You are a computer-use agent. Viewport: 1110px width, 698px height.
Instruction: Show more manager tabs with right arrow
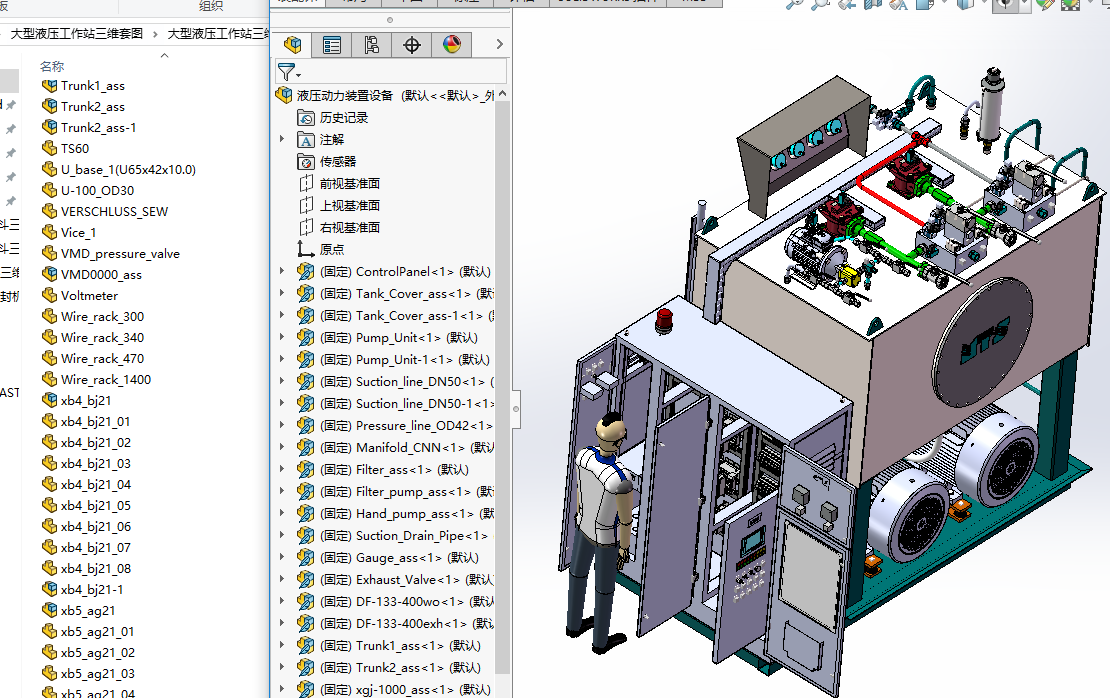coord(500,44)
